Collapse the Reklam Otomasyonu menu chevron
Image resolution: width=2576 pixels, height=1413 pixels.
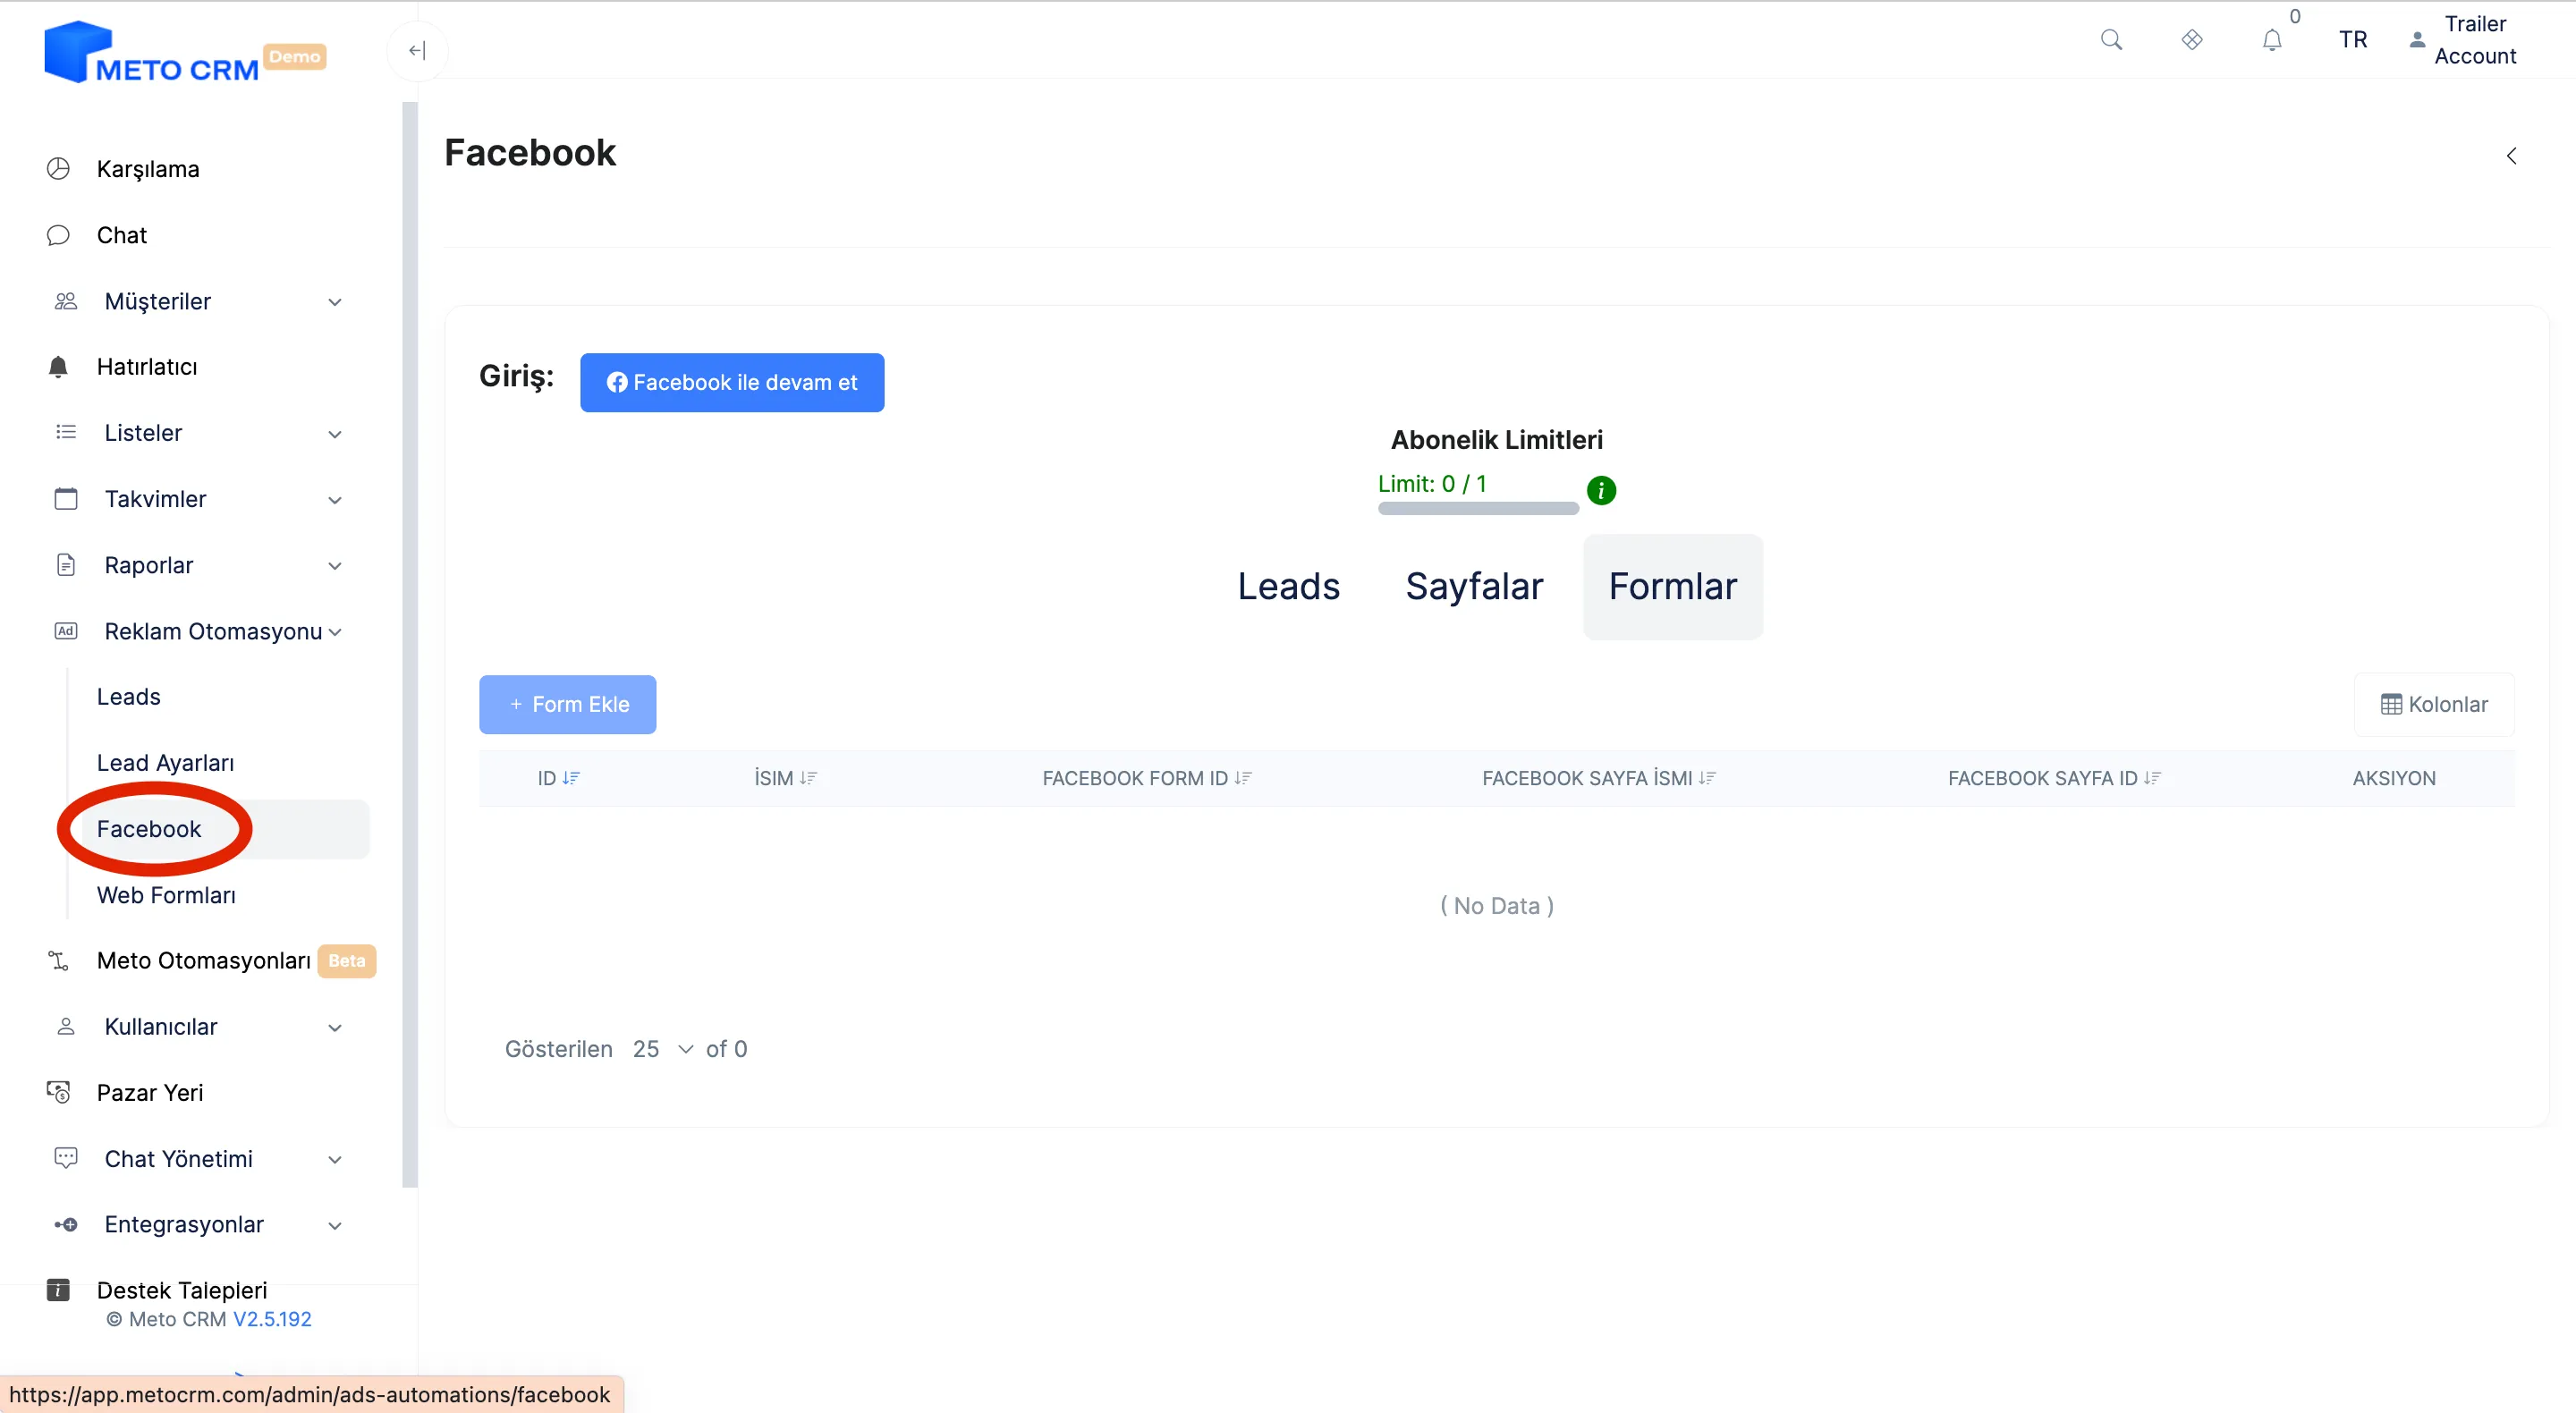pyautogui.click(x=335, y=632)
